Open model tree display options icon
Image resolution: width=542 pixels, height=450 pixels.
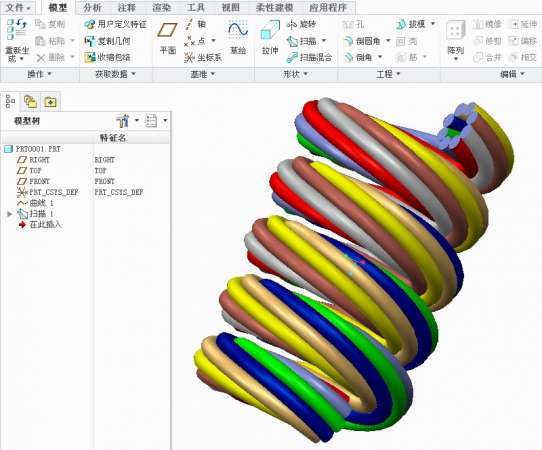point(151,121)
